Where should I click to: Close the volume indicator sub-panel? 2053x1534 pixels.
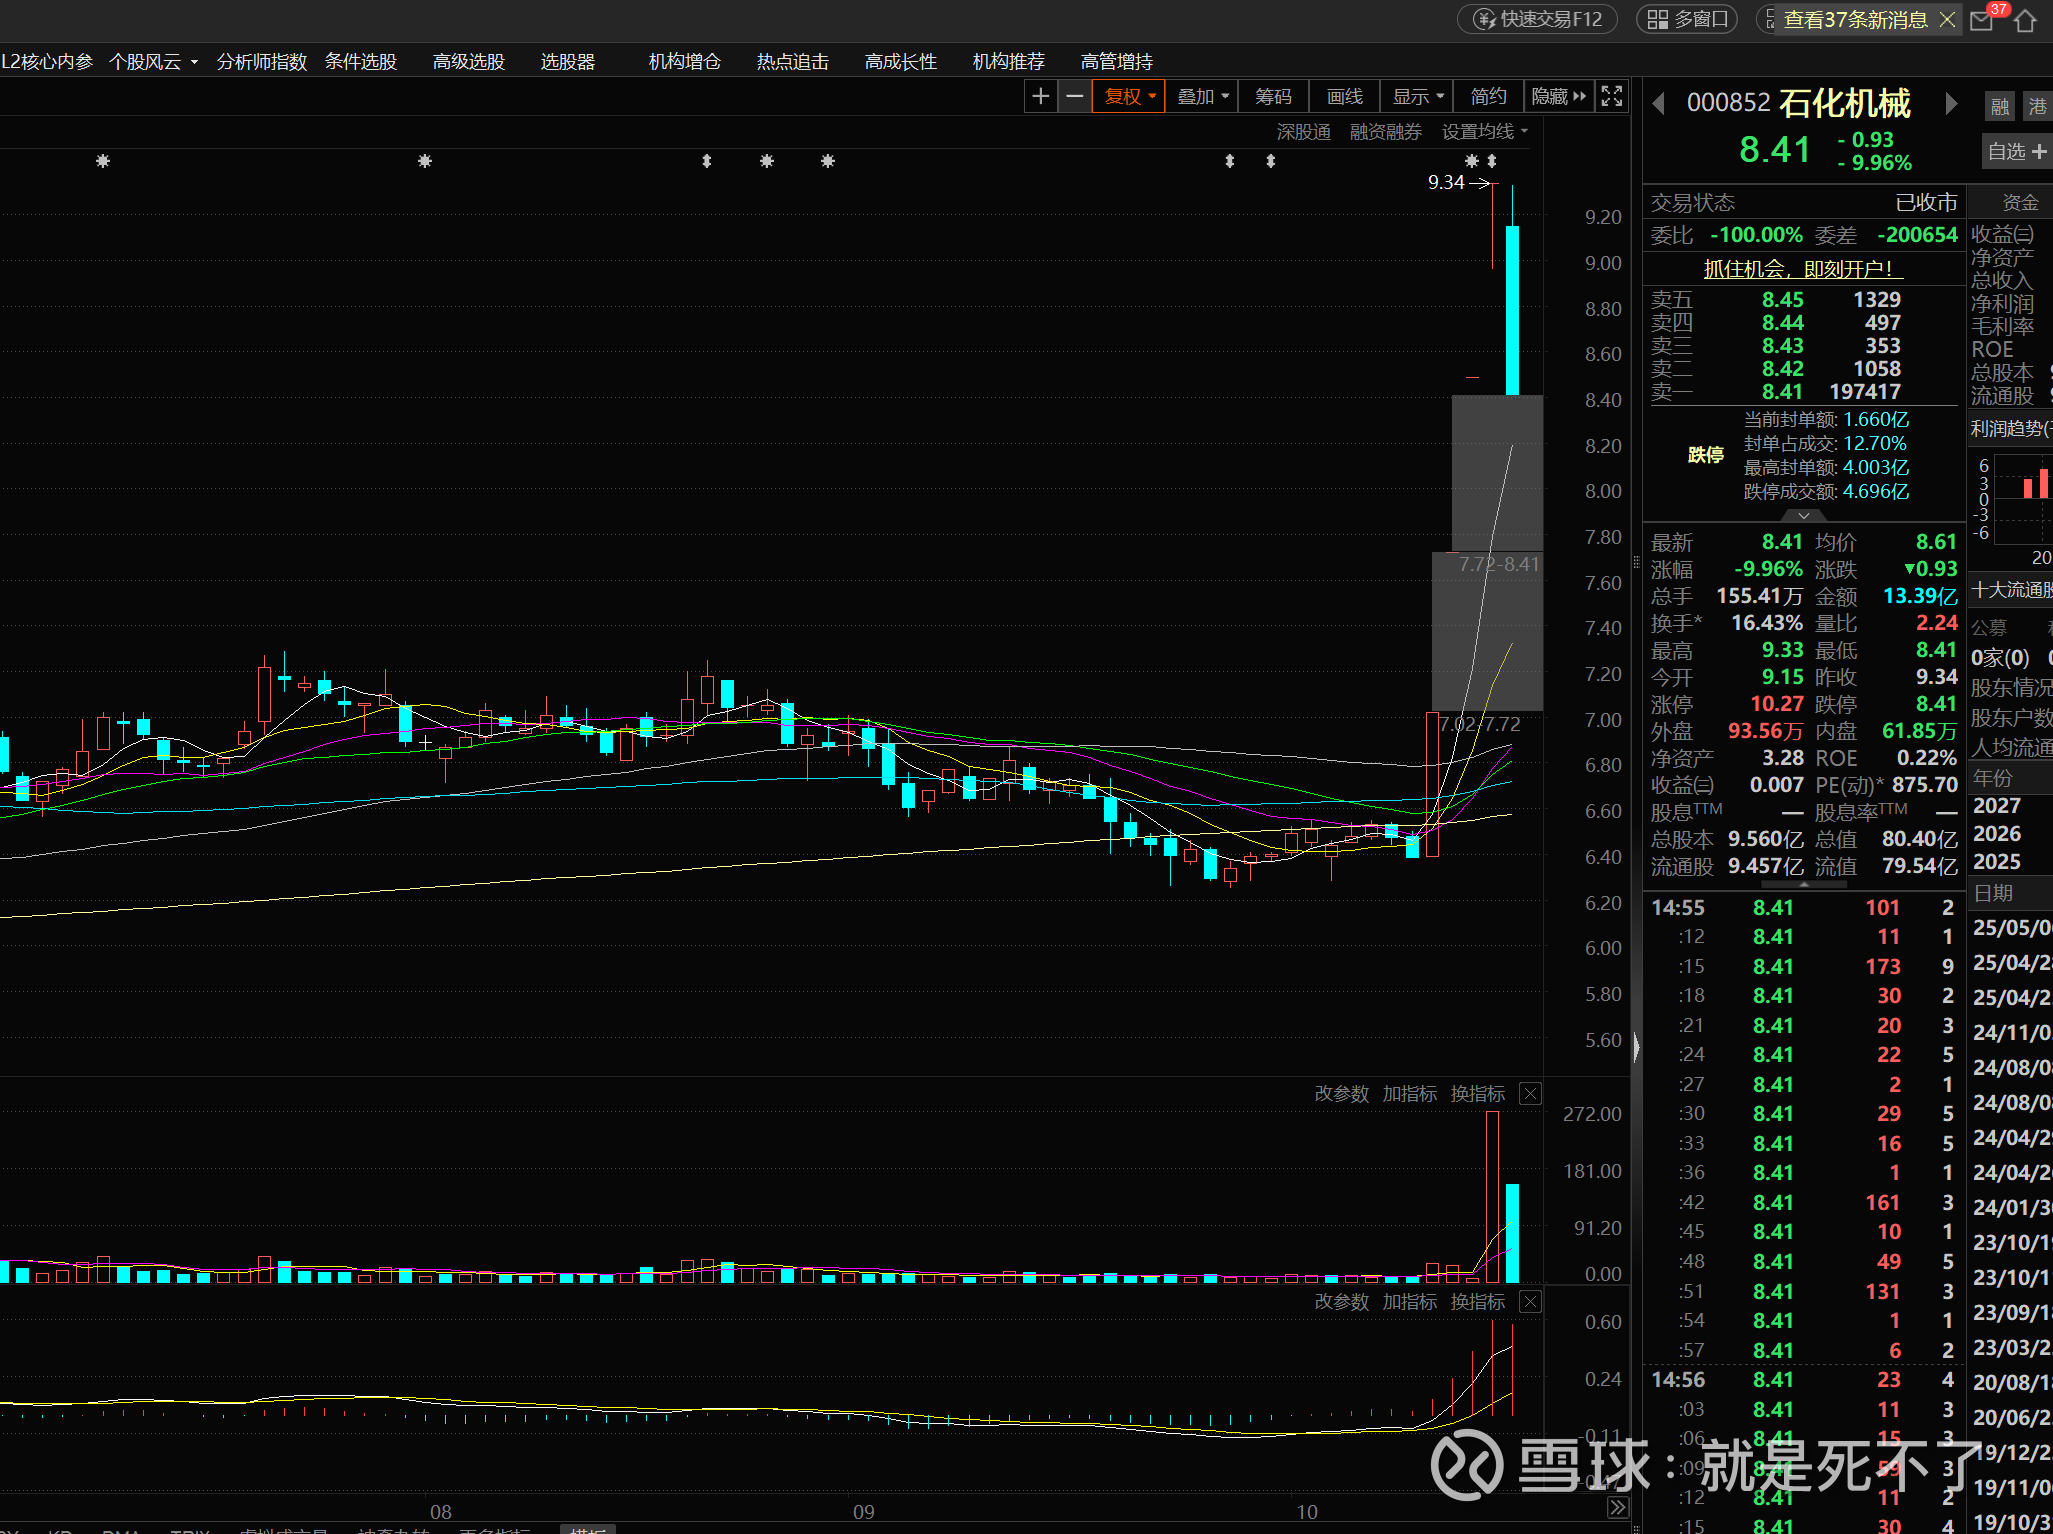tap(1530, 1093)
